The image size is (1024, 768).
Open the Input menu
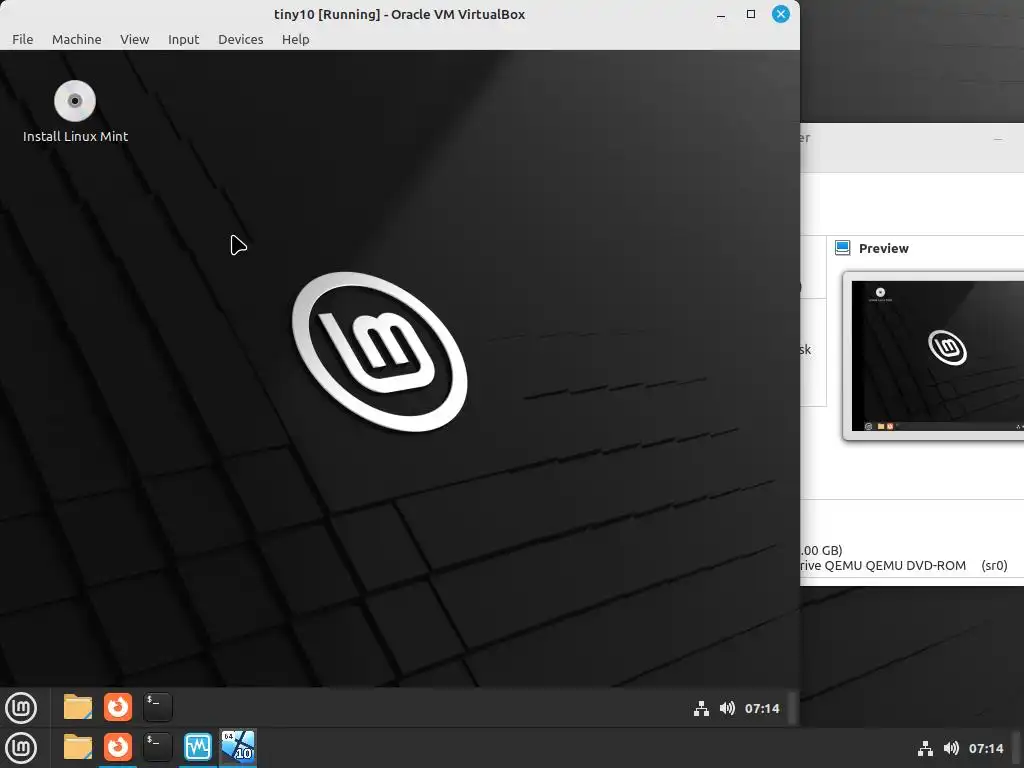click(x=184, y=39)
